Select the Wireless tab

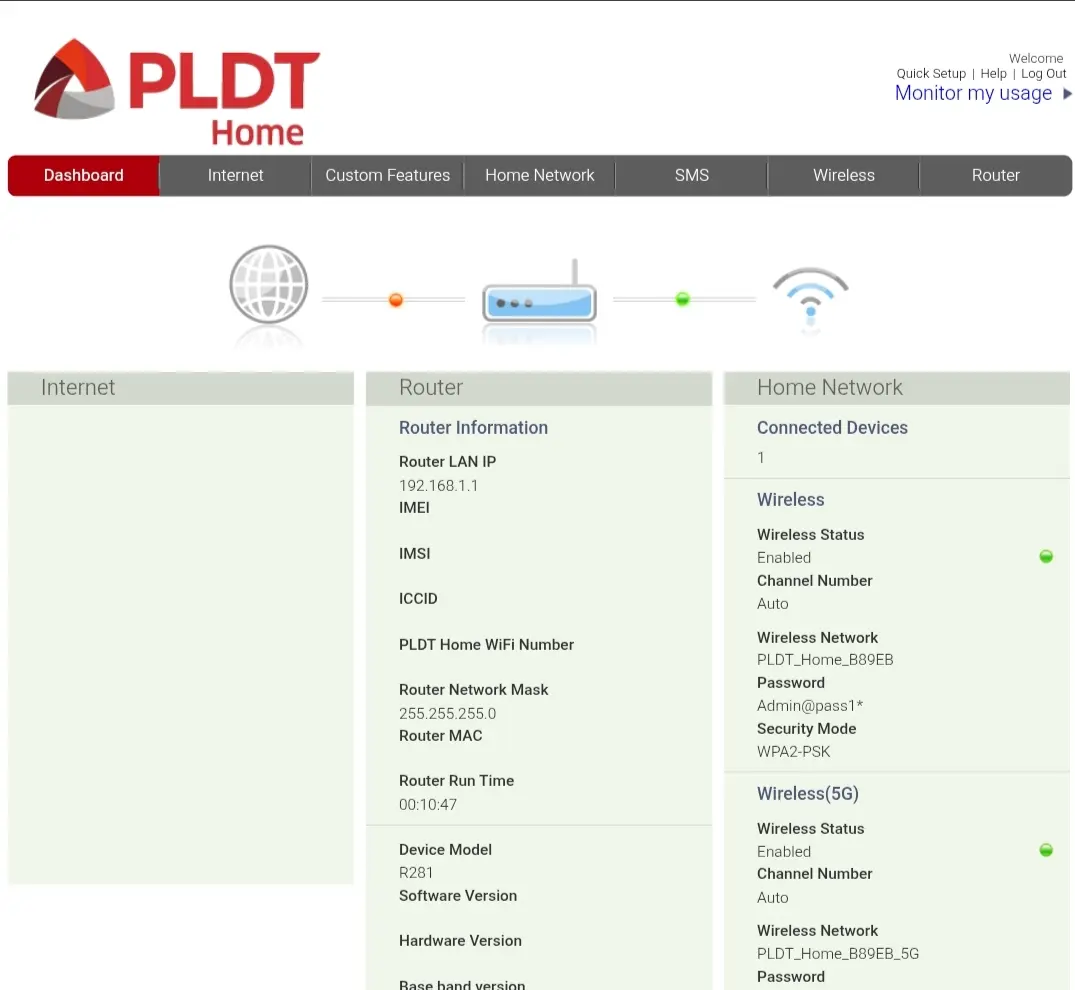pyautogui.click(x=843, y=176)
